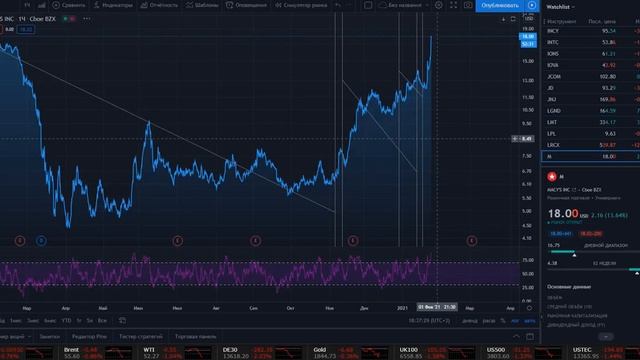The image size is (640, 360).
Task: Open chart settings gear icon
Action: tap(438, 5)
